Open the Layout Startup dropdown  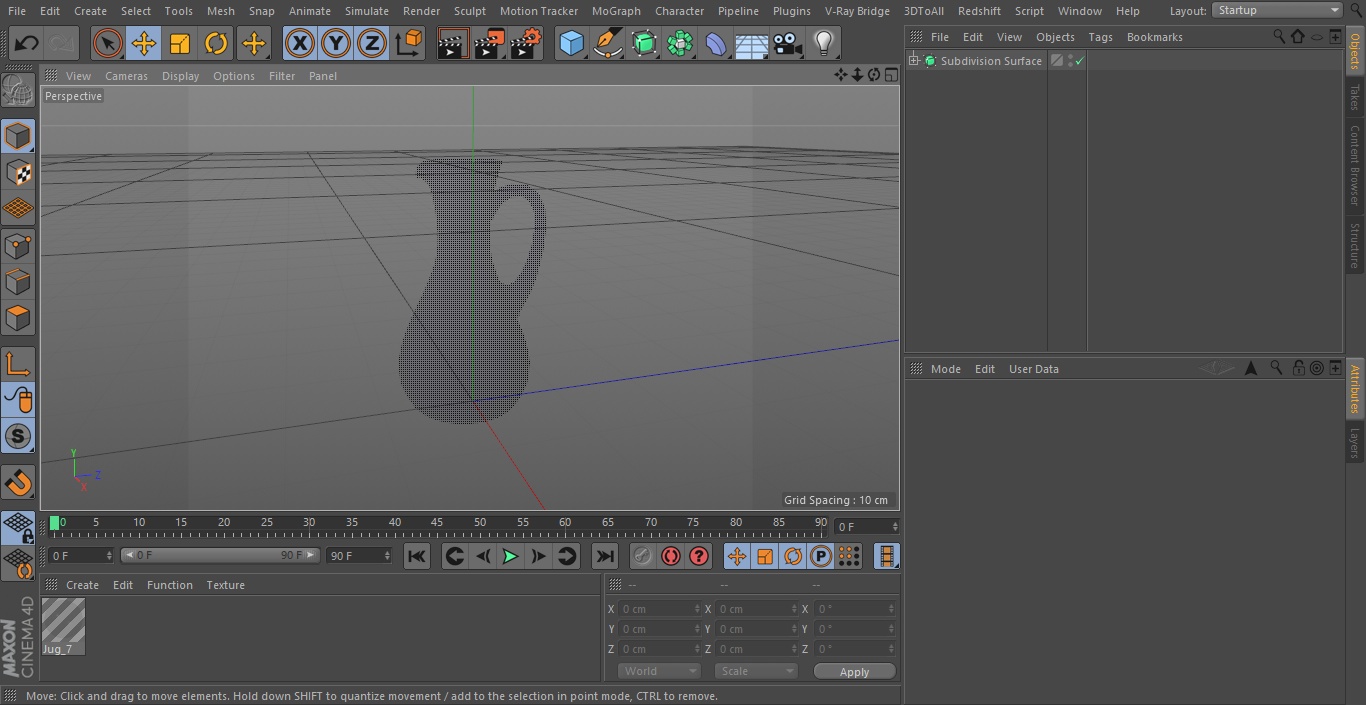point(1277,10)
